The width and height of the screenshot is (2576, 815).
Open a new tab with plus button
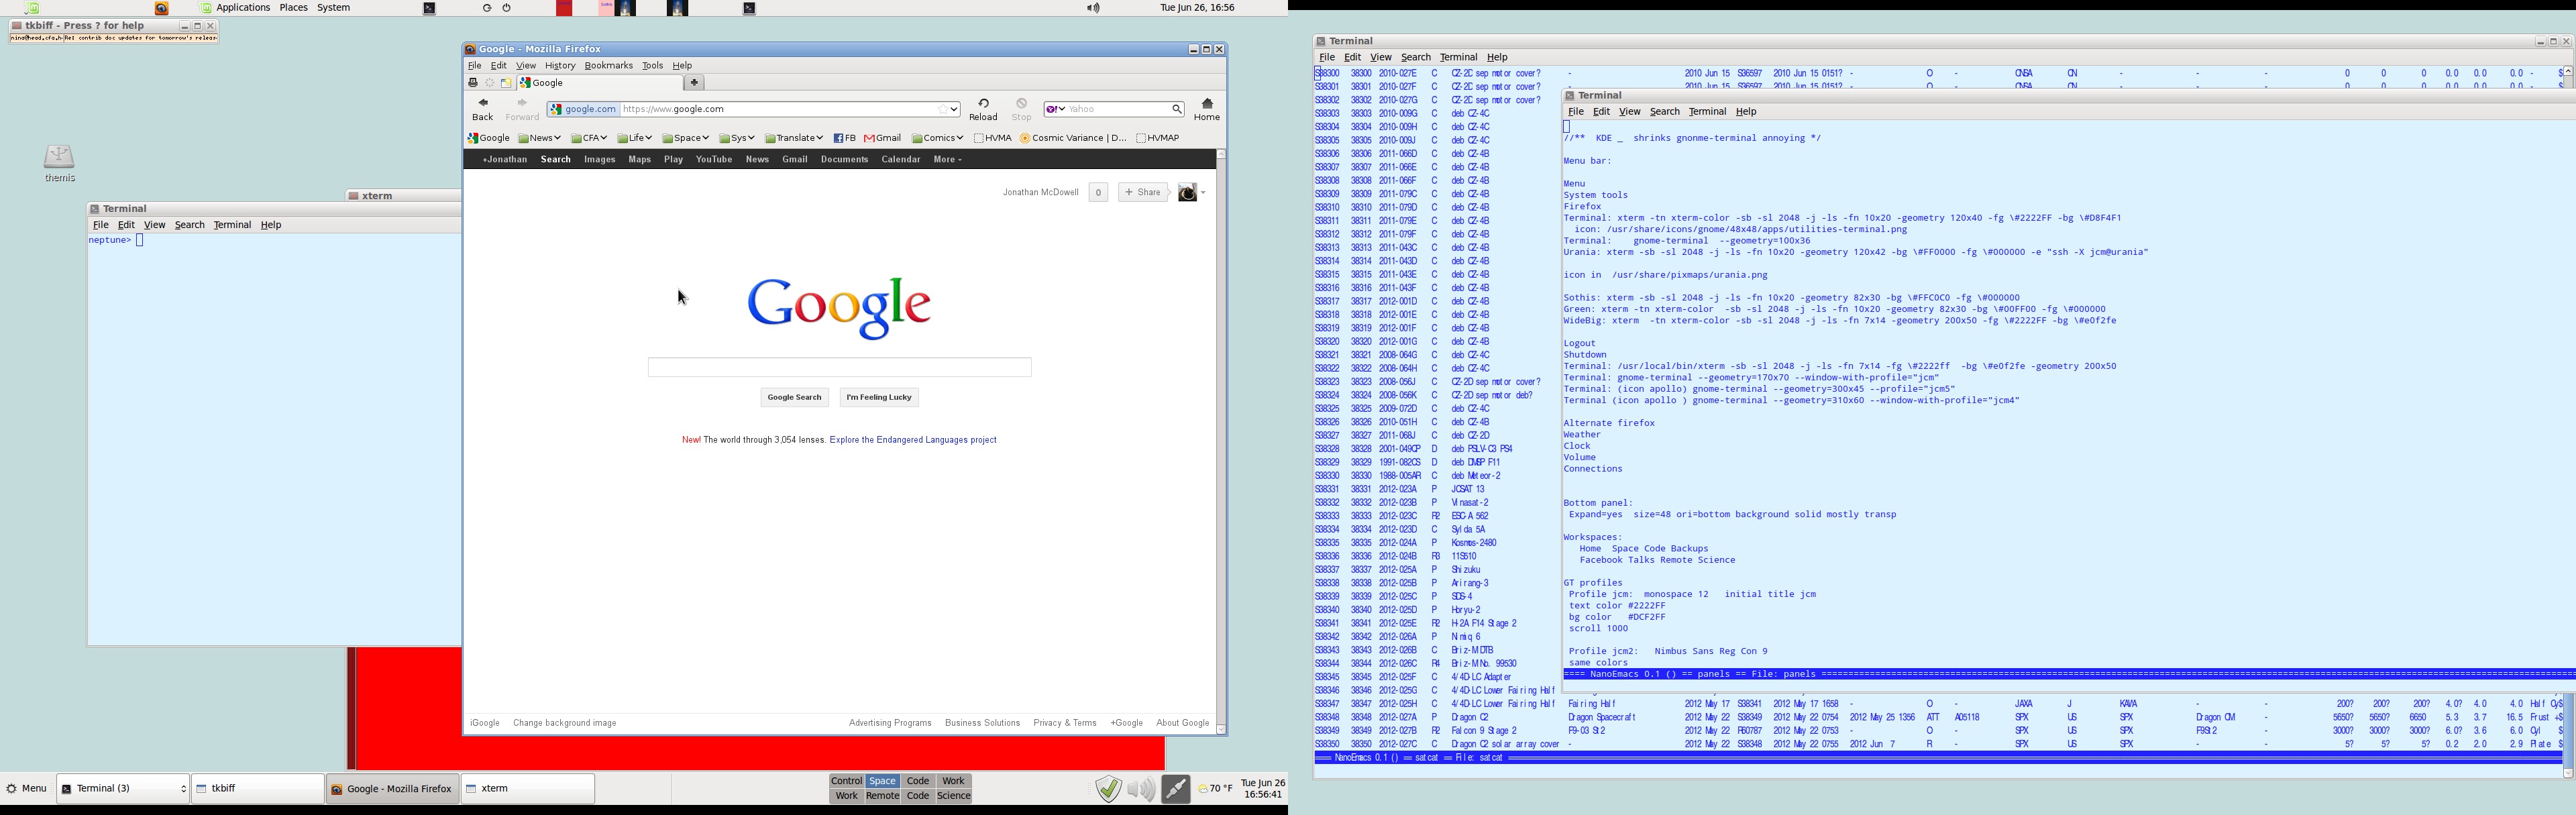click(695, 83)
